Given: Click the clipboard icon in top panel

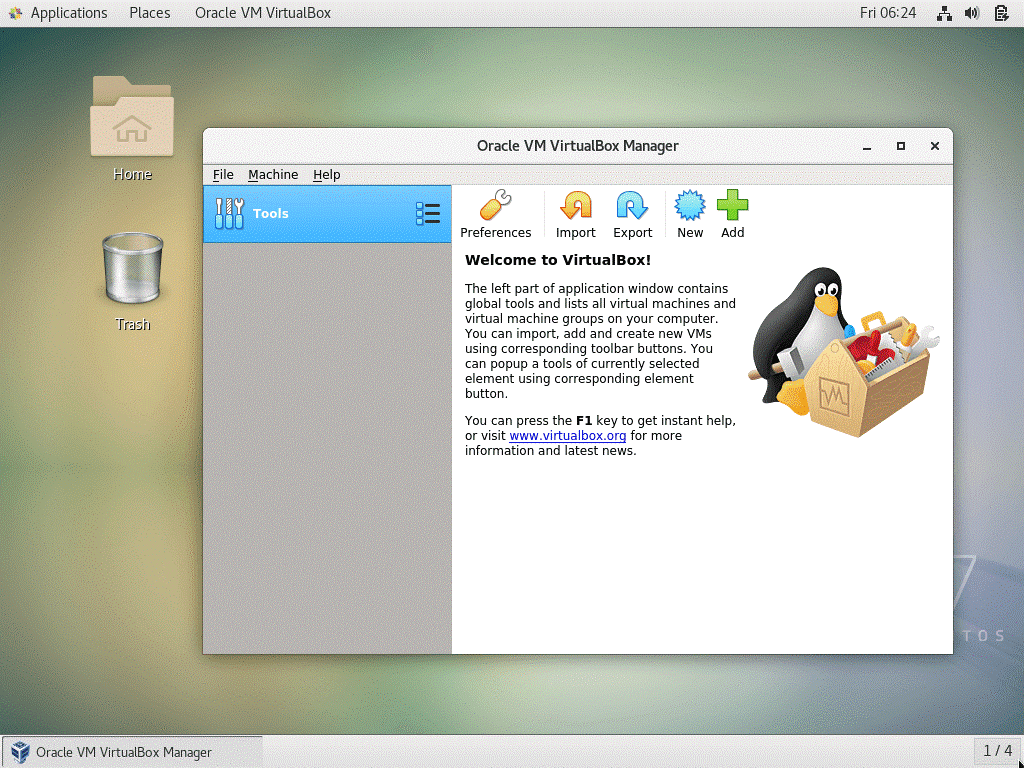Looking at the screenshot, I should (1000, 13).
